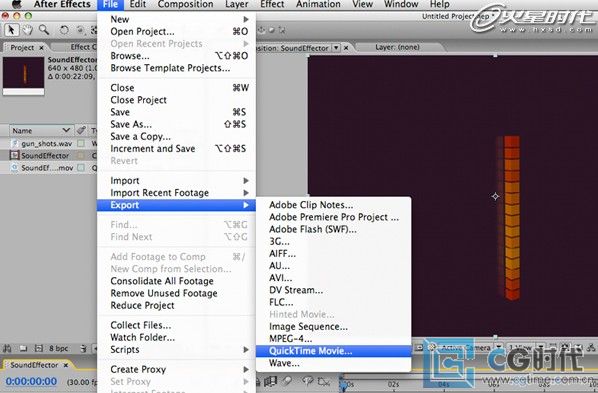This screenshot has width=598, height=393.
Task: Select Wave export option
Action: [334, 363]
